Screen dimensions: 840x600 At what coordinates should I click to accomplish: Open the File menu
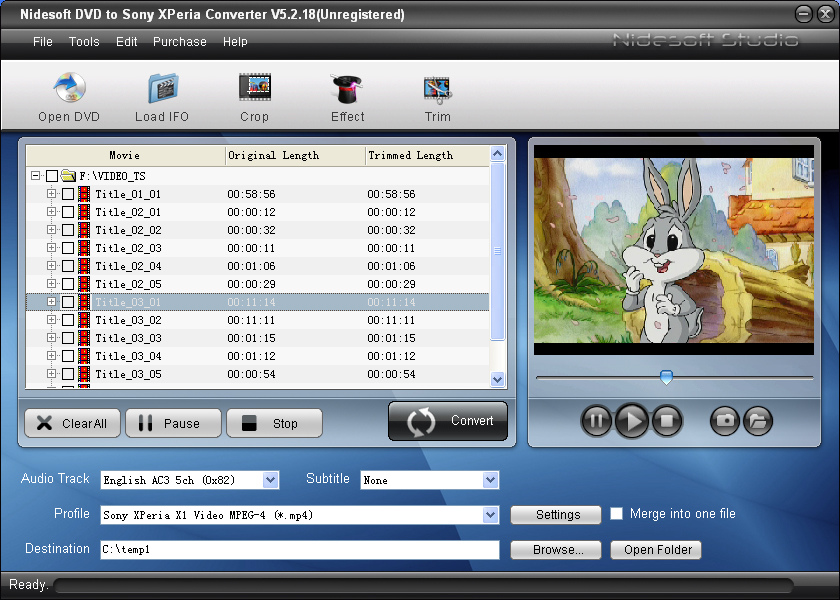pos(42,42)
